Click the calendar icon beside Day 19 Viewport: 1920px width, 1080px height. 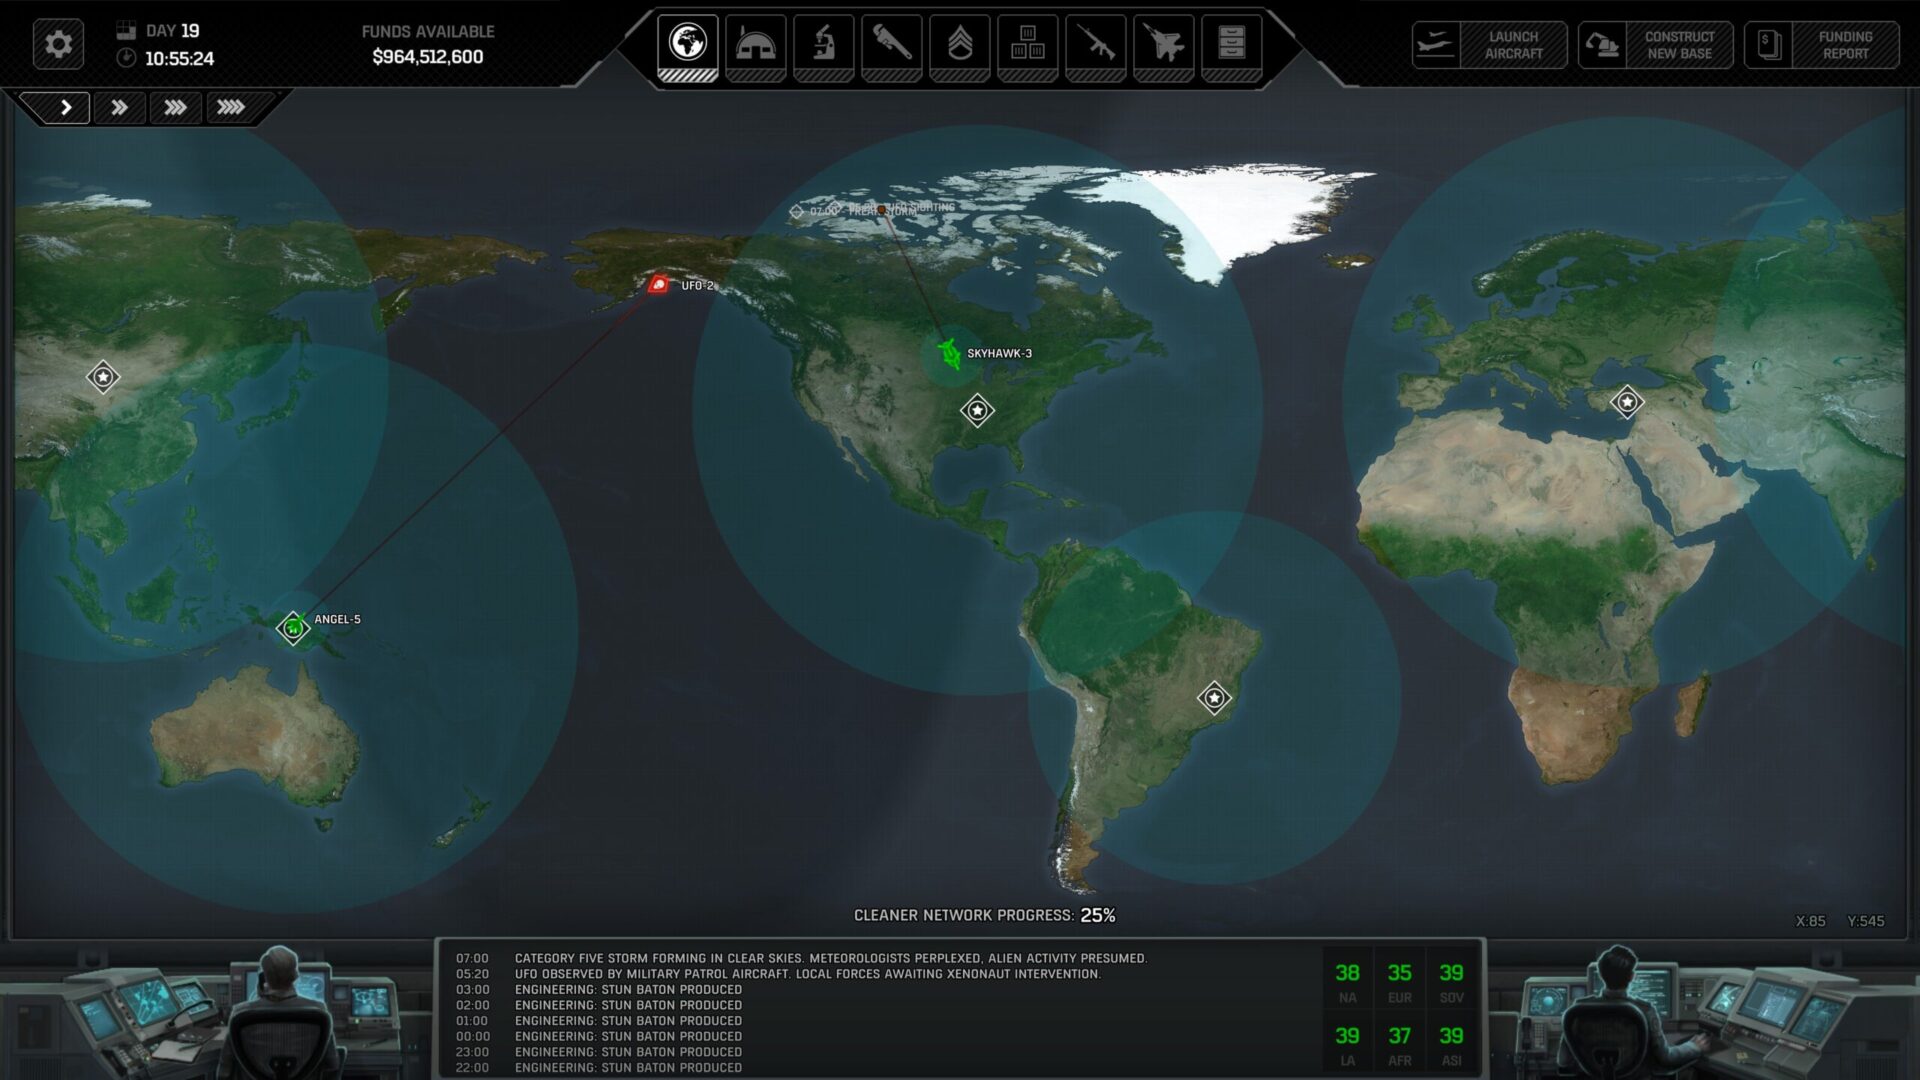pos(126,30)
